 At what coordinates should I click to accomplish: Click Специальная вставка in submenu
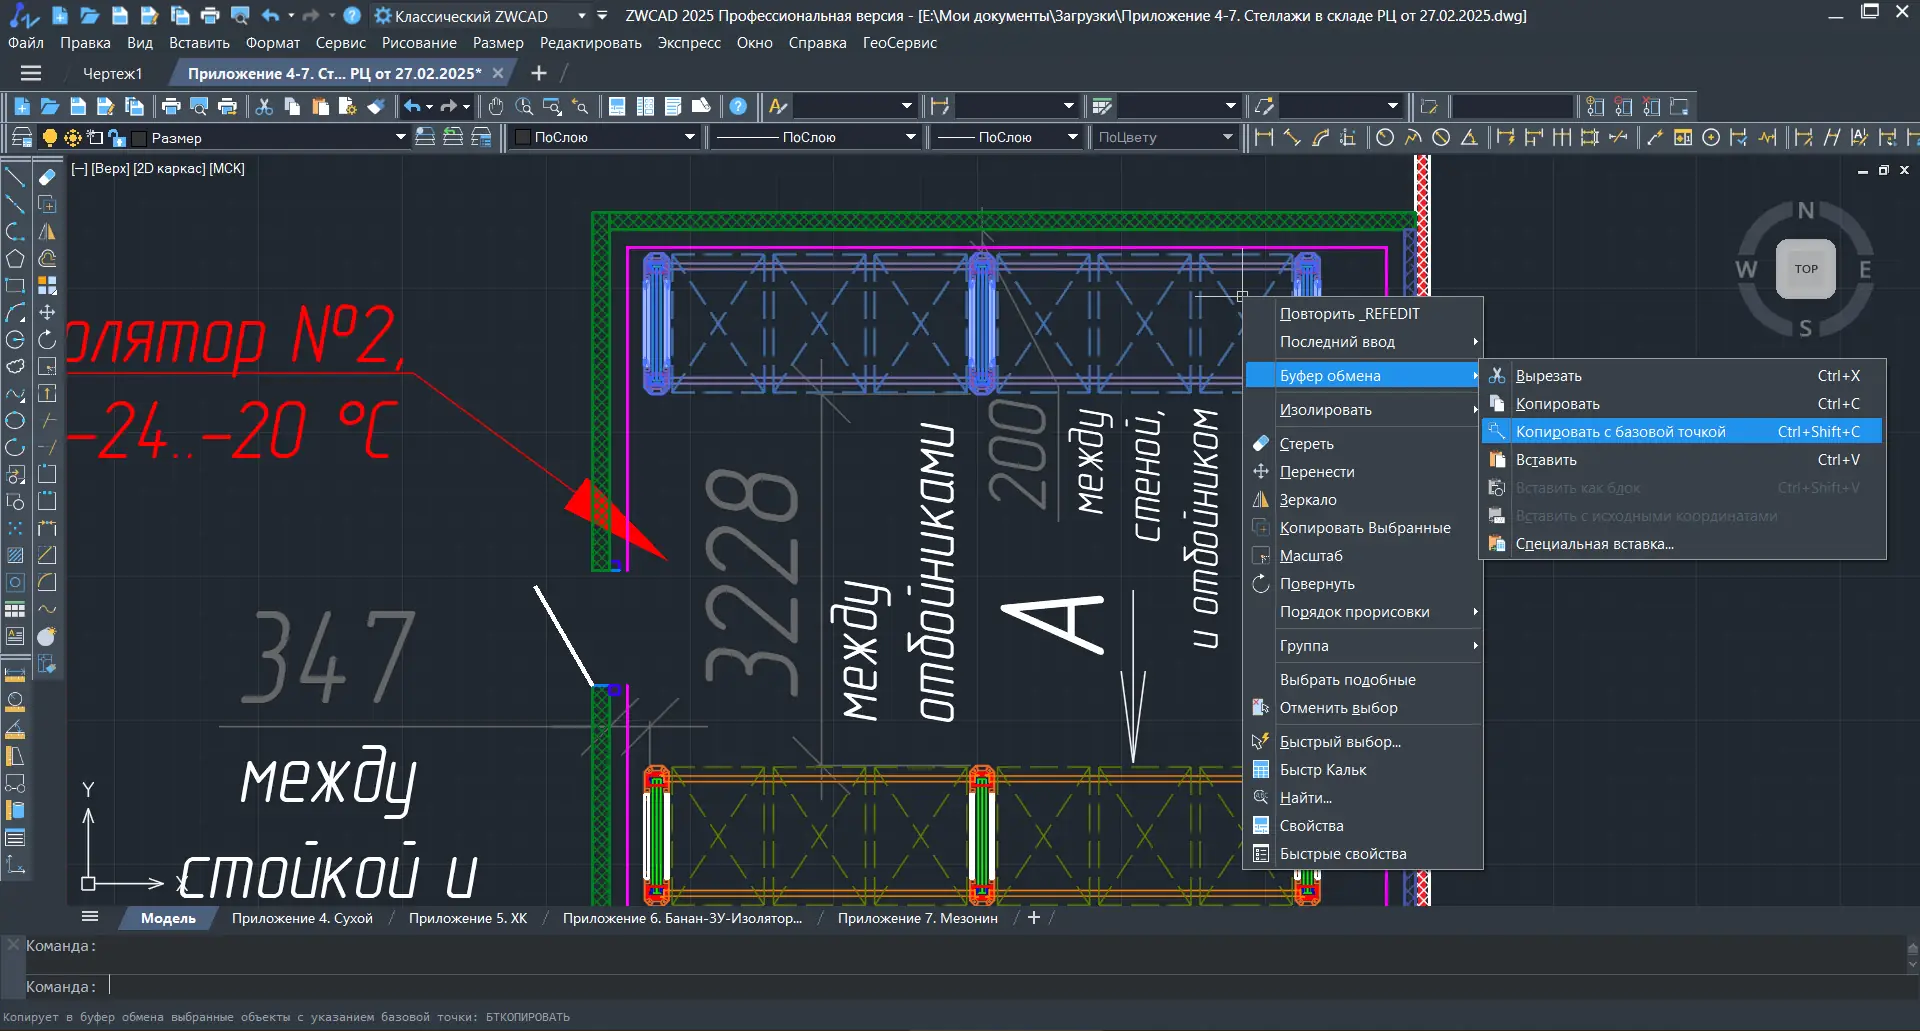coord(1594,544)
